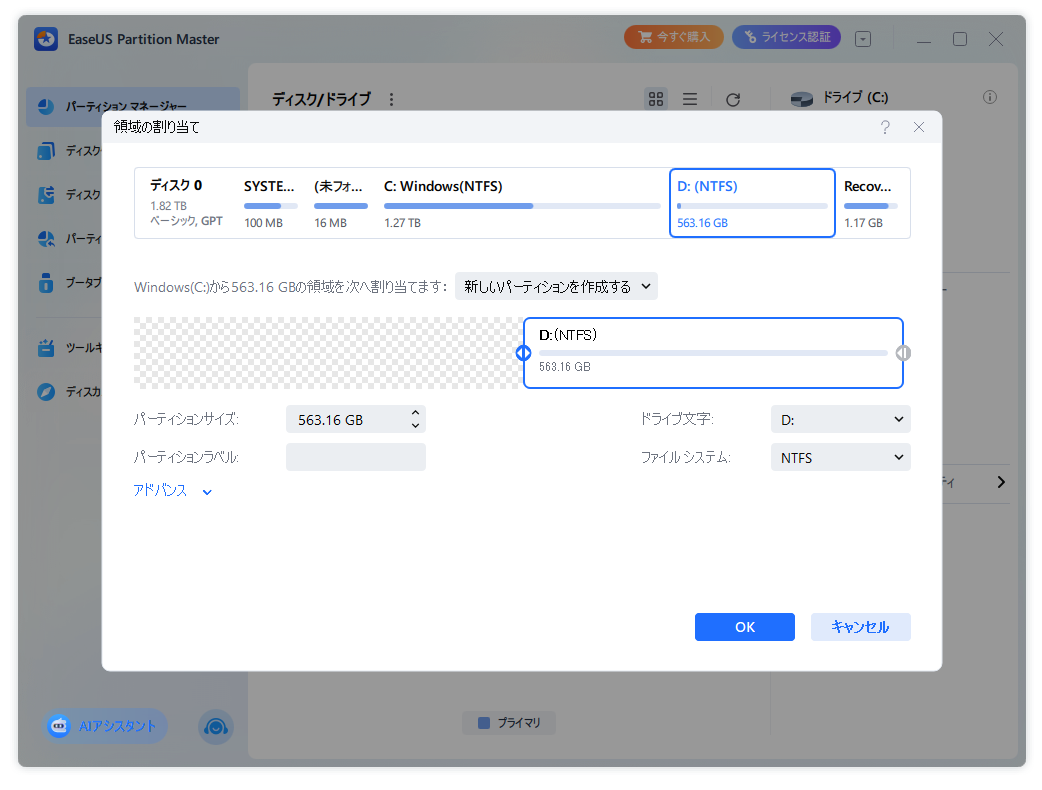Increase partition size with up arrow
Viewport: 1042px width, 790px height.
[x=415, y=413]
